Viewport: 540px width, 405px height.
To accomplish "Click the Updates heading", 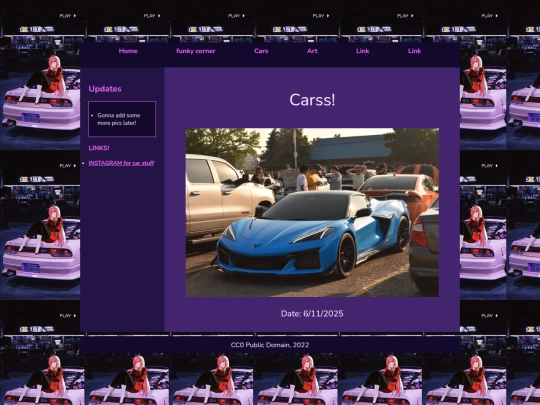I will [x=105, y=89].
